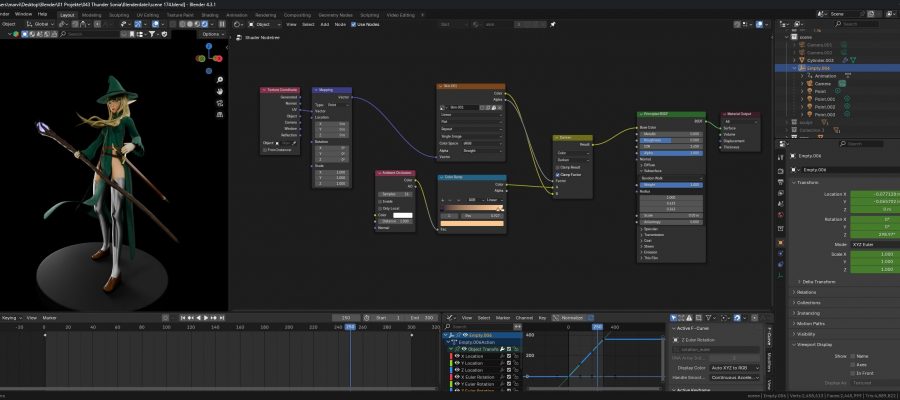
Task: Open Object Constraints properties tab
Action: click(x=781, y=264)
